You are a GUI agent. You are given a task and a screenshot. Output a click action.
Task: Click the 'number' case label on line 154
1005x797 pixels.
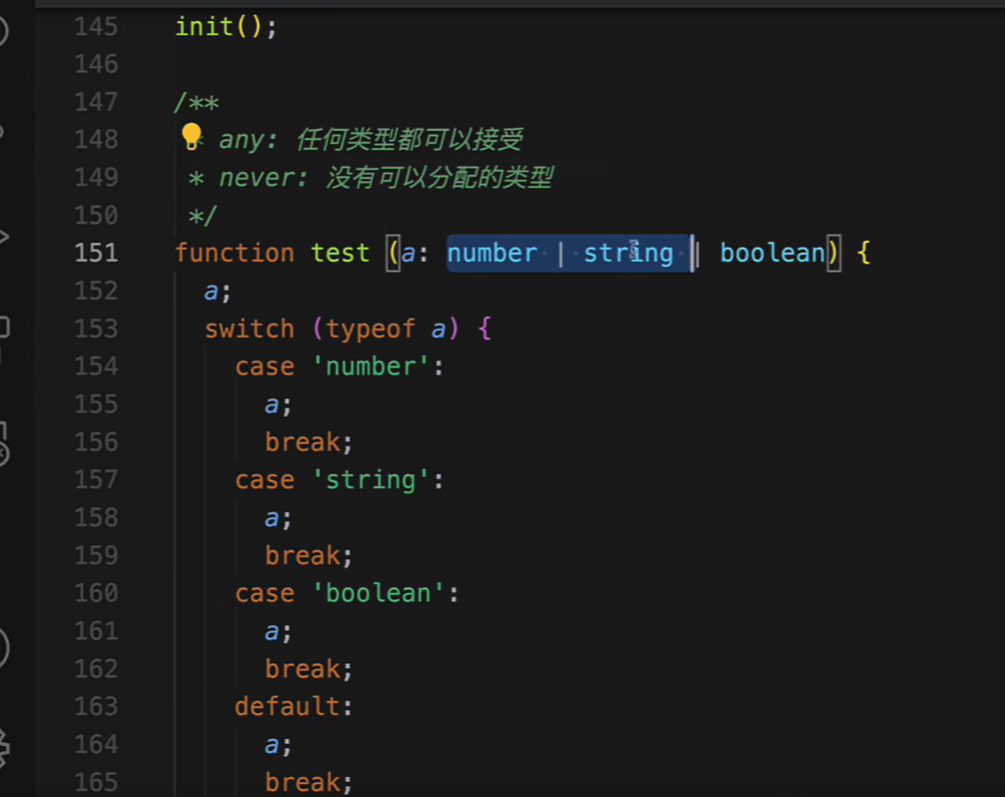372,366
